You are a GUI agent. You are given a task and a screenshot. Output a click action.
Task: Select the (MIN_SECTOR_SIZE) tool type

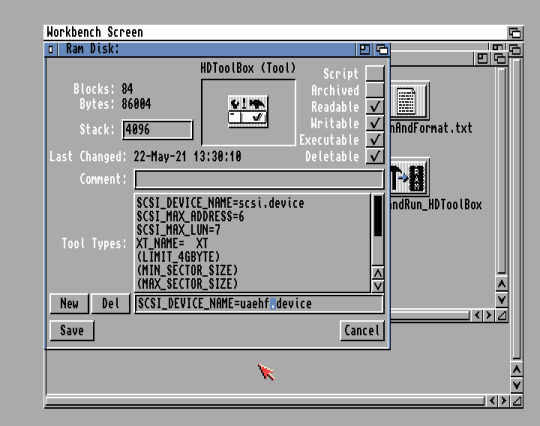pos(253,270)
